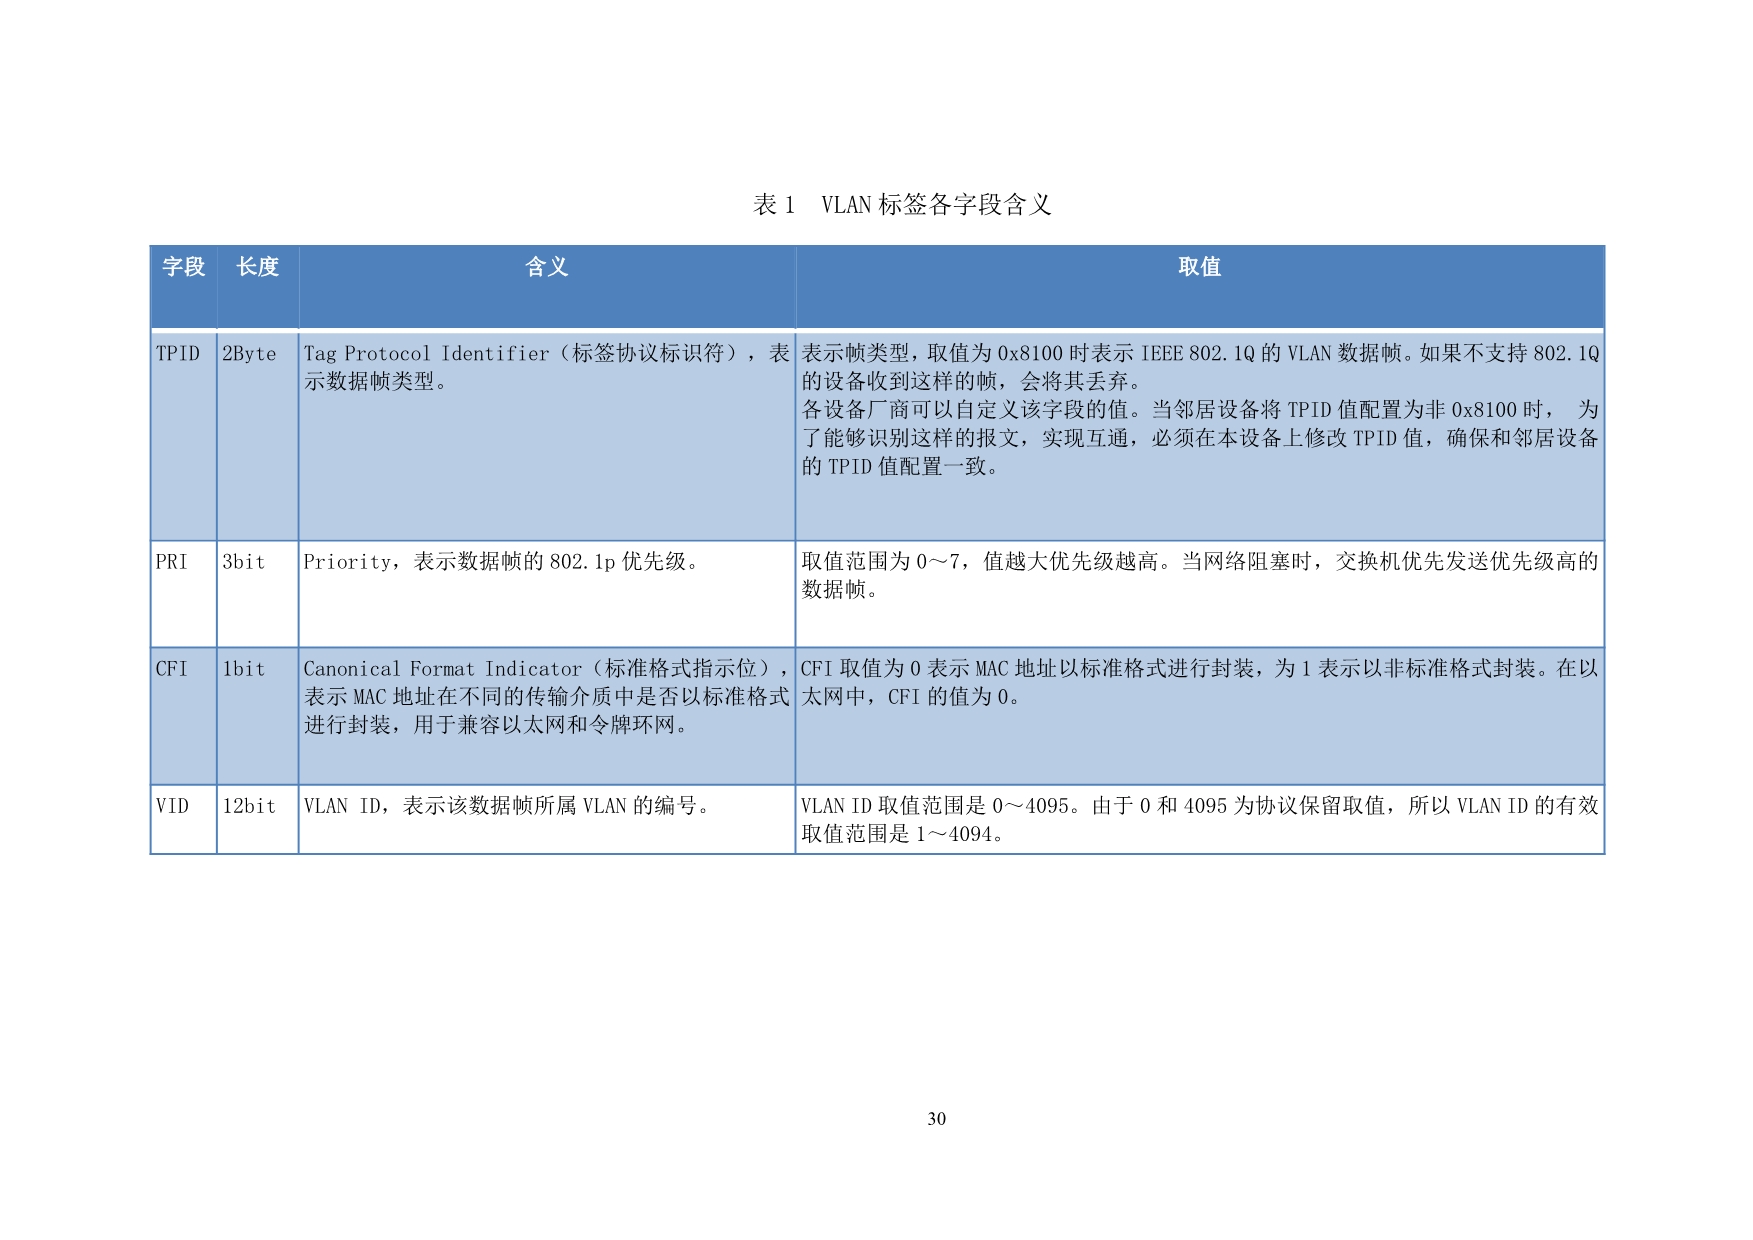
Task: Click the Priority 802.1p description cell
Action: [x=501, y=562]
